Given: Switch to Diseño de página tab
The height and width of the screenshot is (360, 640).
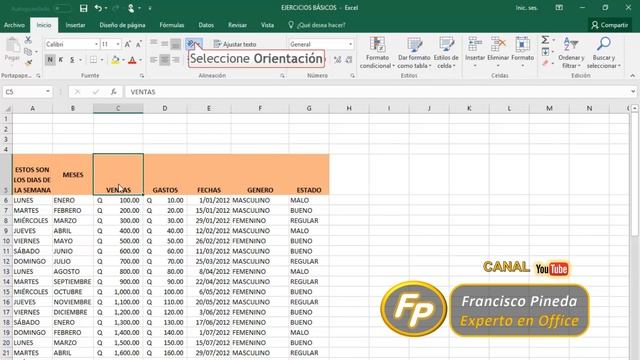Looking at the screenshot, I should click(122, 25).
